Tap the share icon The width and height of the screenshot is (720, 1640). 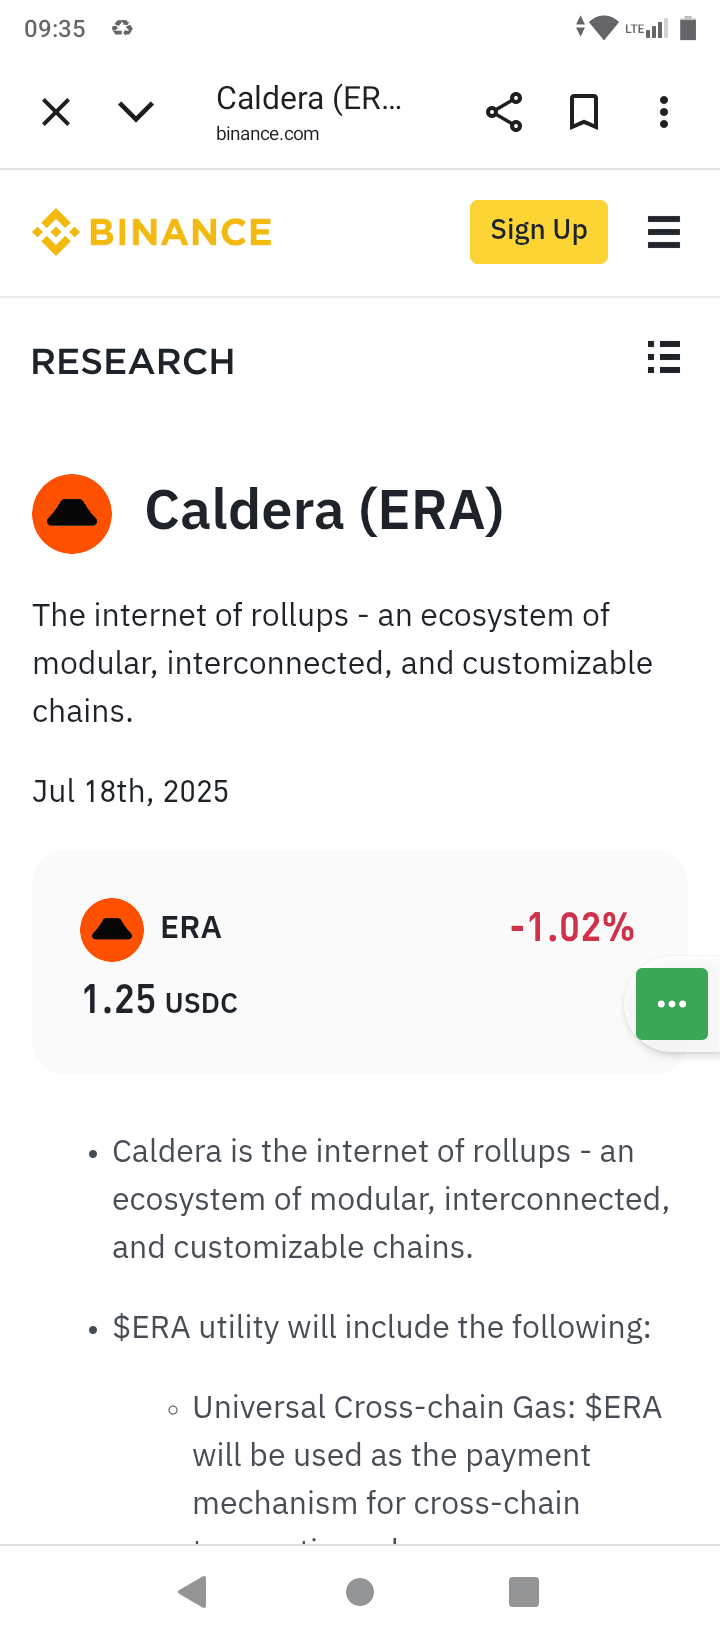pos(504,112)
